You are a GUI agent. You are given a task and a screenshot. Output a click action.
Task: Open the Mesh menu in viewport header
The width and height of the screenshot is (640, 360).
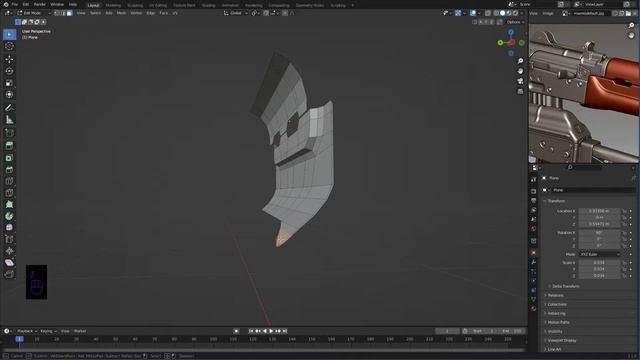[122, 13]
